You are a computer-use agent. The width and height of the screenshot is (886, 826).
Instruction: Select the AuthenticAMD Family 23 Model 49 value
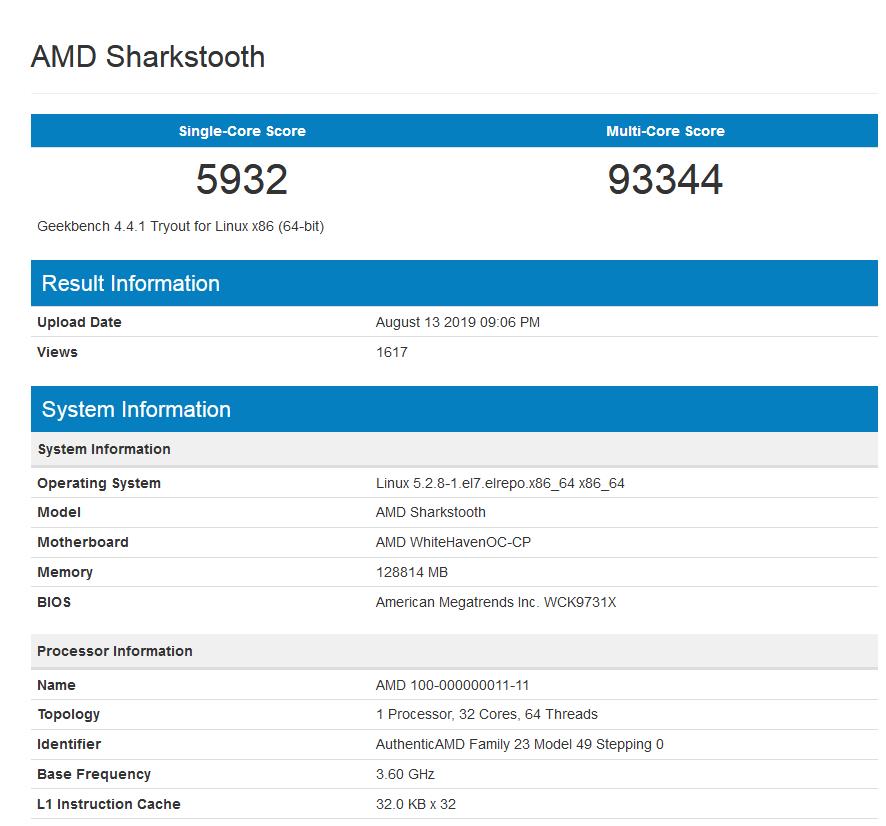tap(520, 745)
